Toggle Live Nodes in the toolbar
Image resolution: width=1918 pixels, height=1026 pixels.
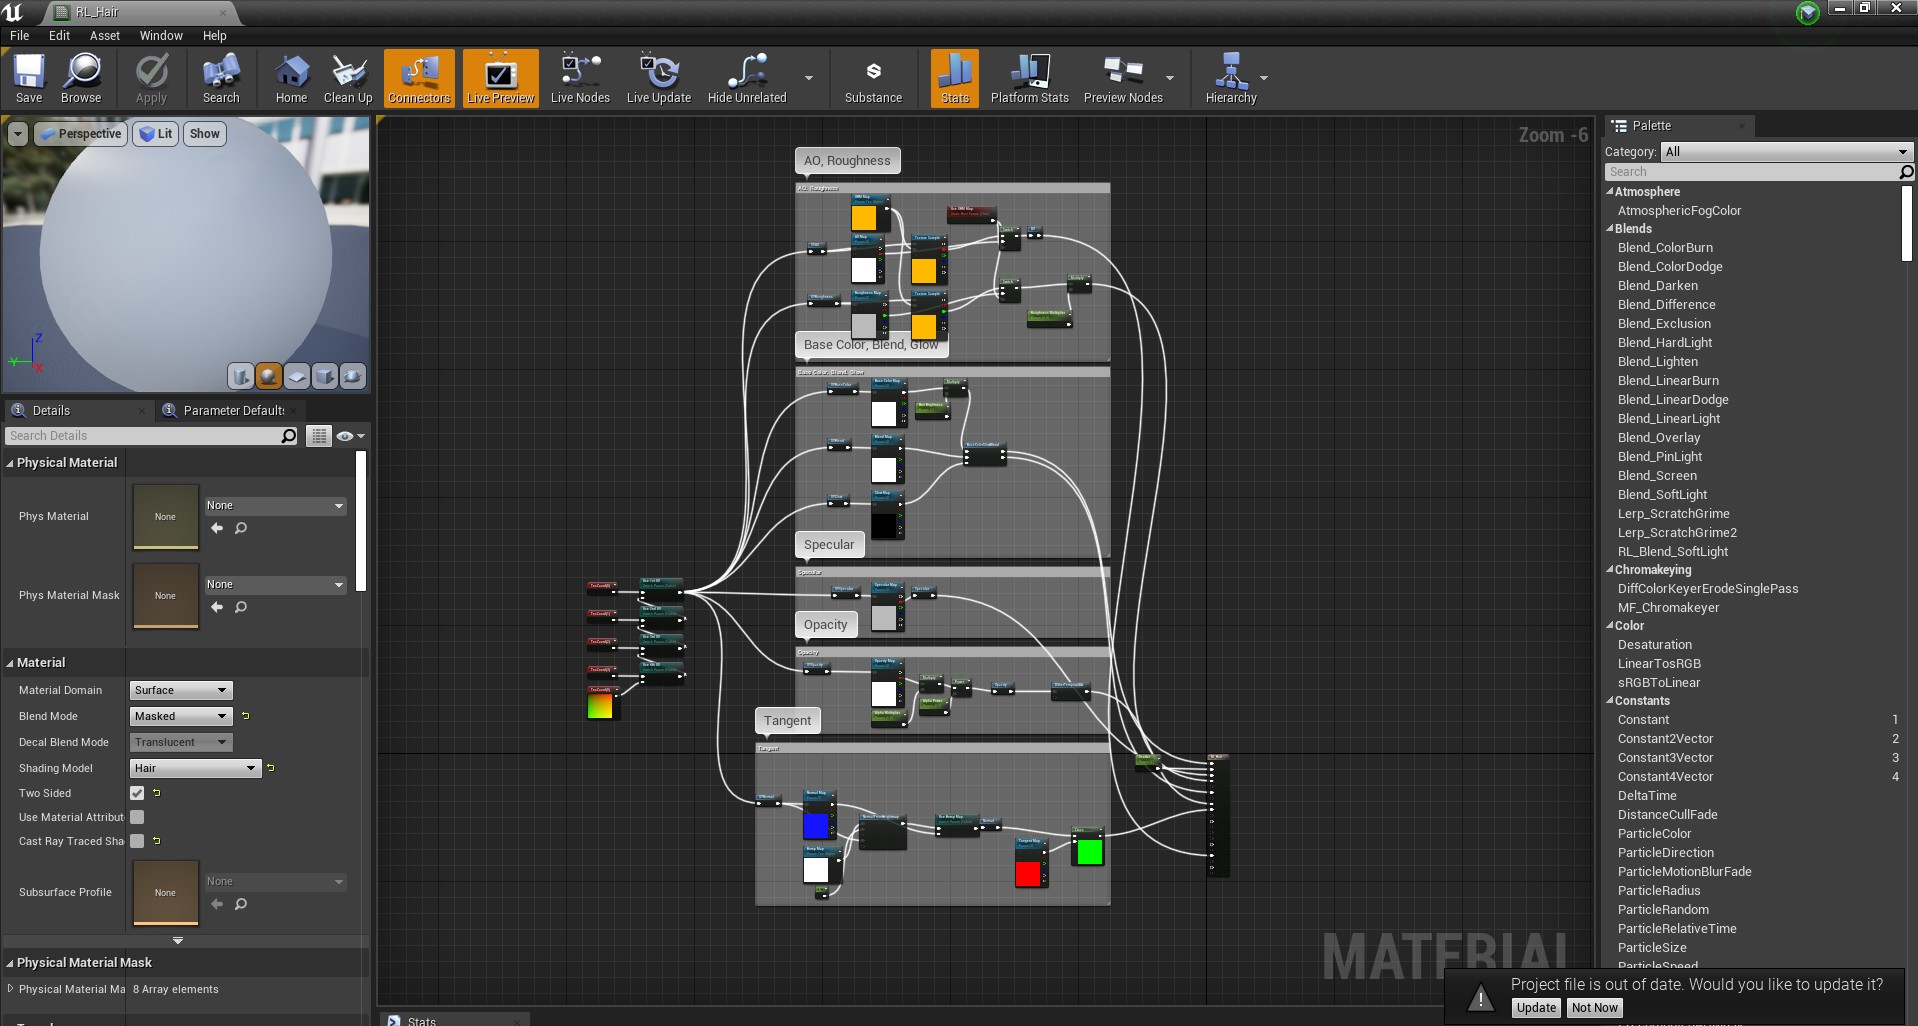click(580, 78)
